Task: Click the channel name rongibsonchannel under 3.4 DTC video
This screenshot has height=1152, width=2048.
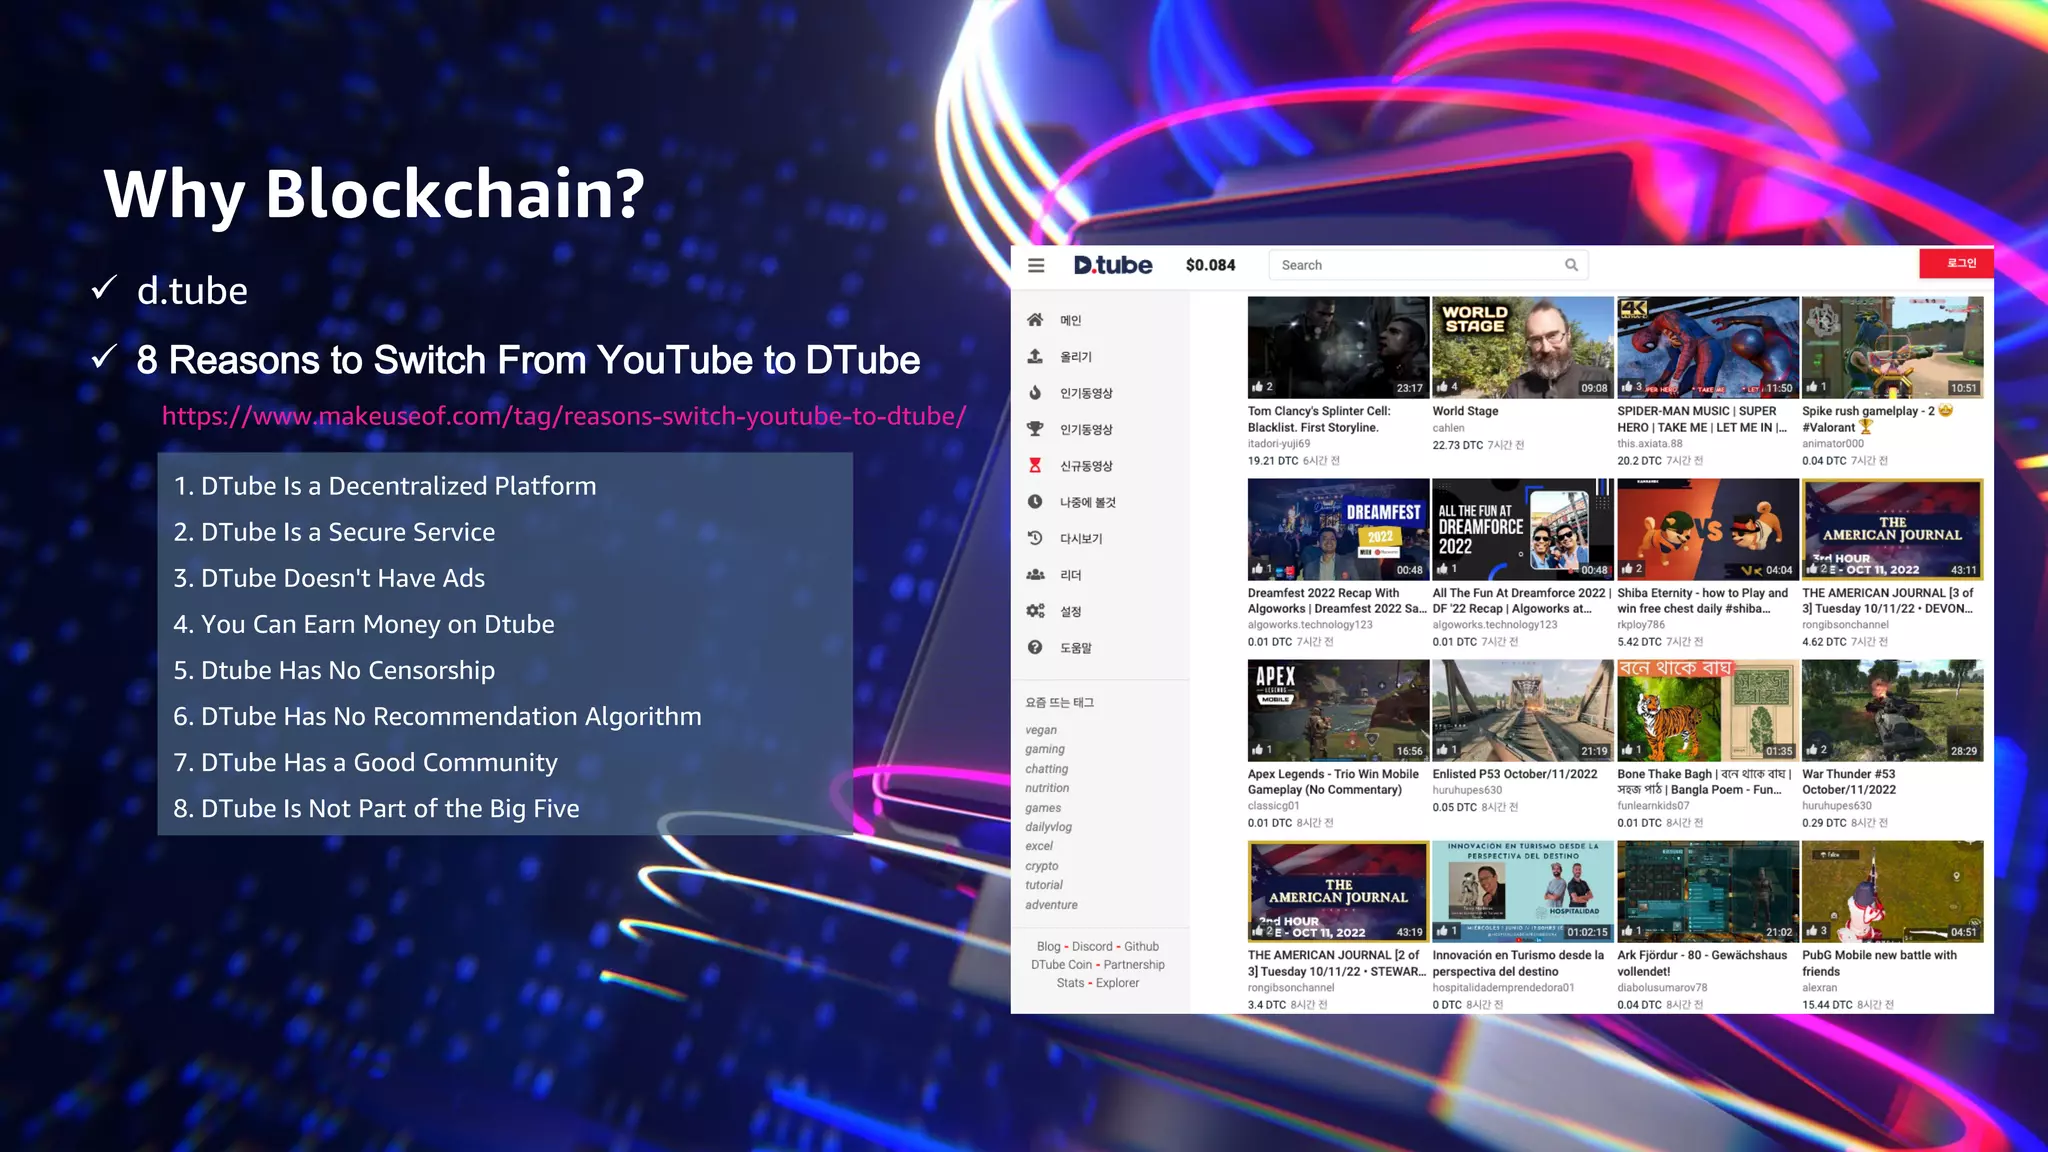Action: click(x=1291, y=988)
